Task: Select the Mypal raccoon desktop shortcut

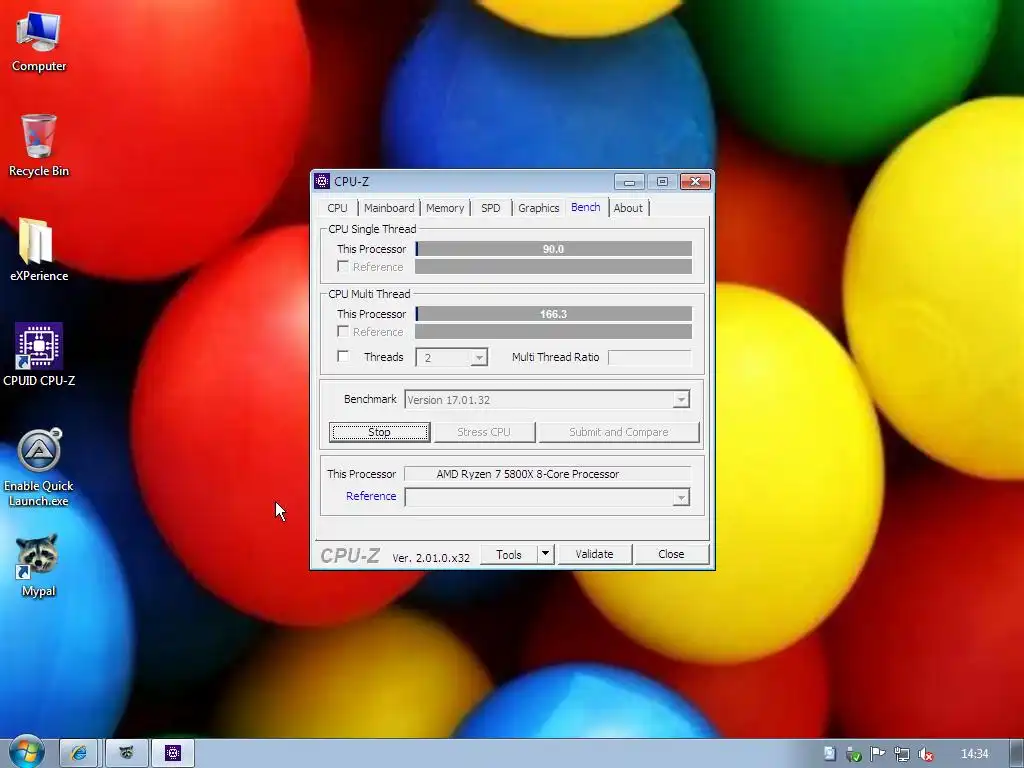Action: 39,566
